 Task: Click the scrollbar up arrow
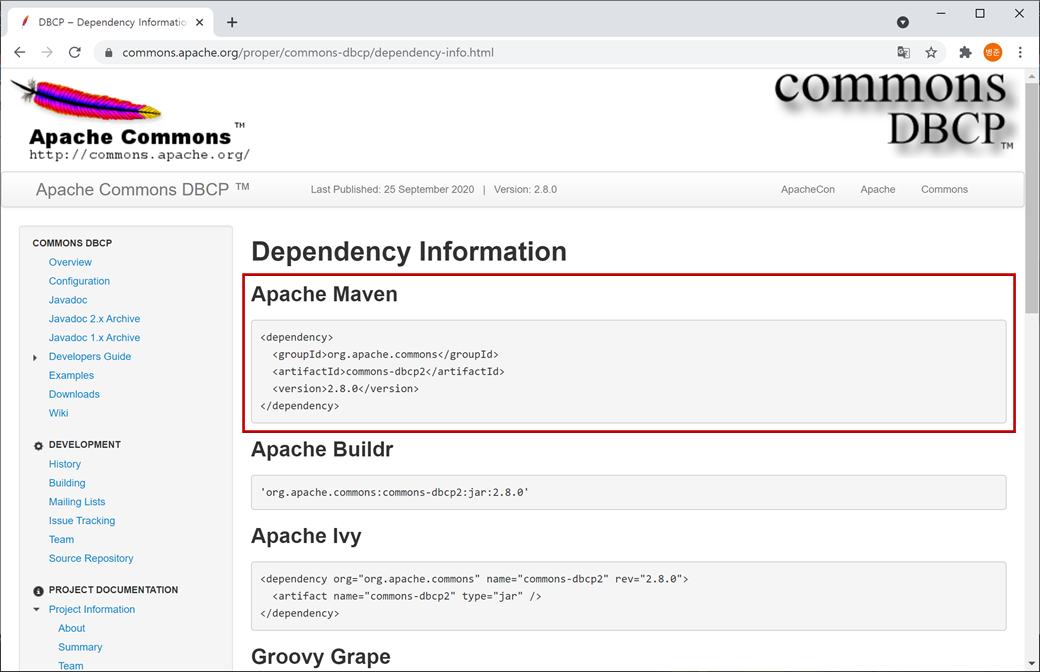coord(1031,76)
